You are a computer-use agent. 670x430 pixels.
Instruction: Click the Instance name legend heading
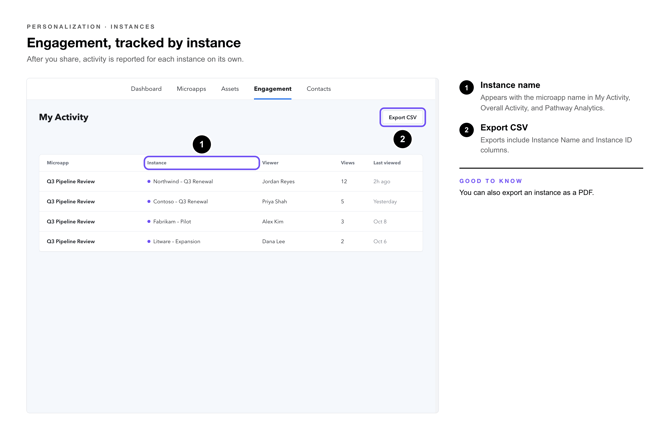click(510, 85)
